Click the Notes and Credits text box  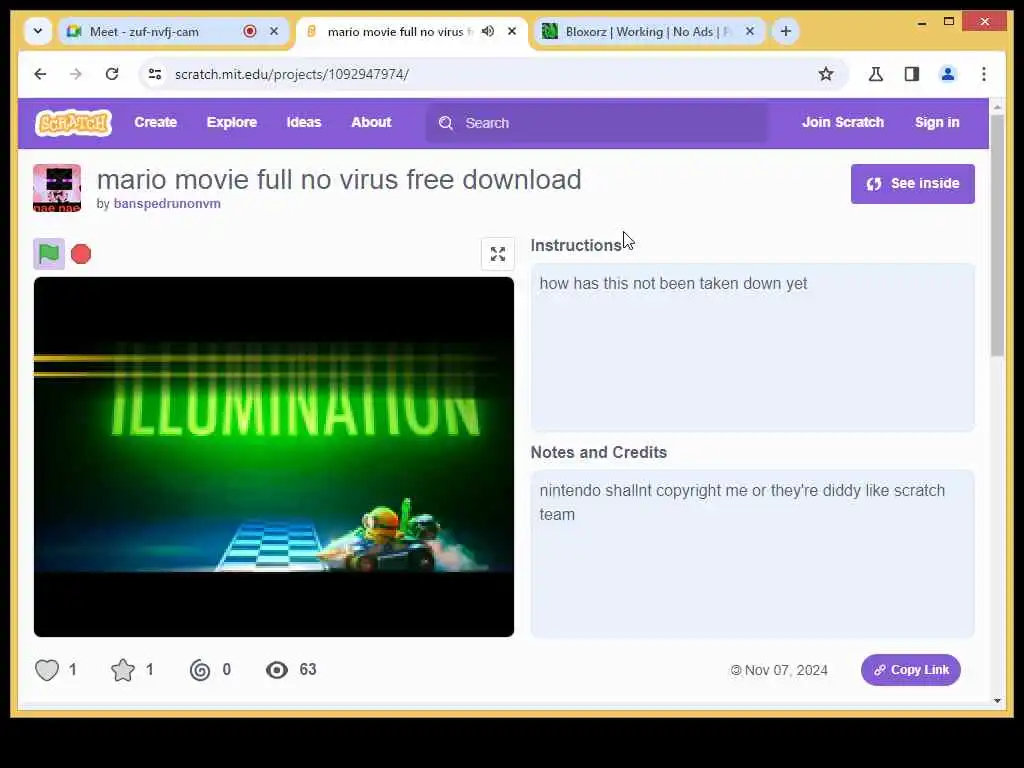coord(752,553)
